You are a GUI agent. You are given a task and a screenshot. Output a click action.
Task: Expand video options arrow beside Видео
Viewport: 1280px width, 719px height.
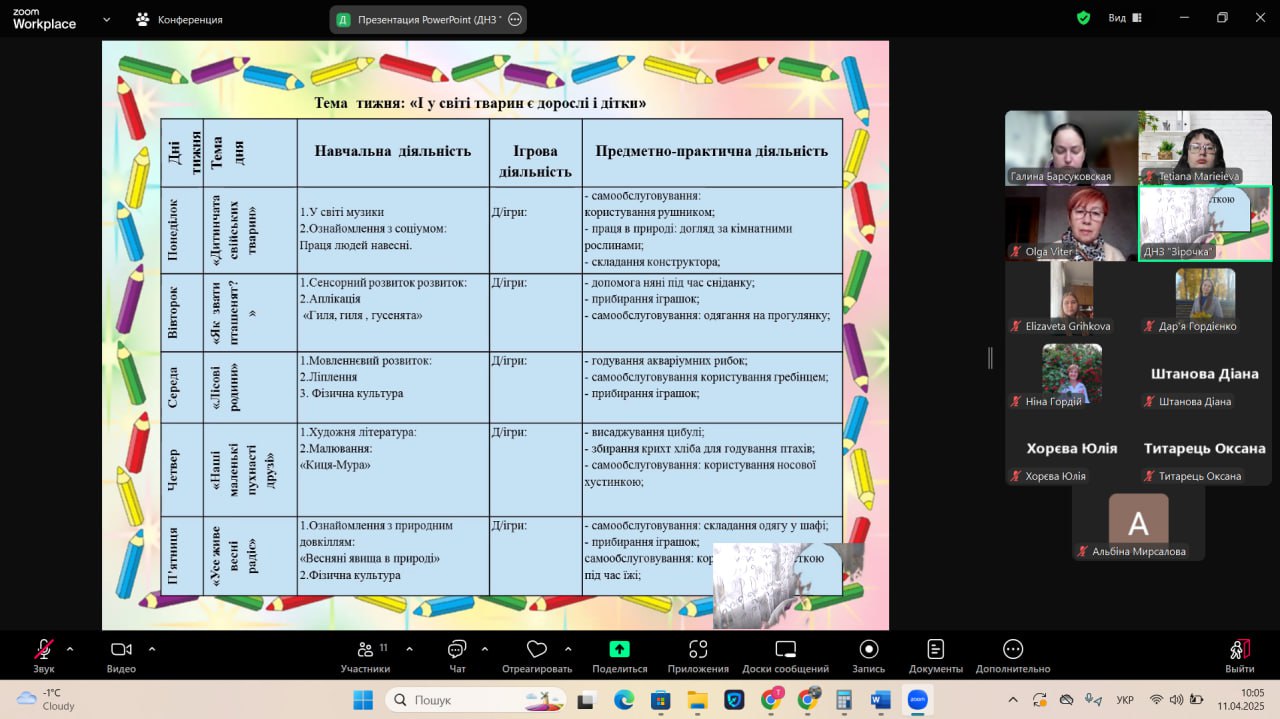coord(152,648)
